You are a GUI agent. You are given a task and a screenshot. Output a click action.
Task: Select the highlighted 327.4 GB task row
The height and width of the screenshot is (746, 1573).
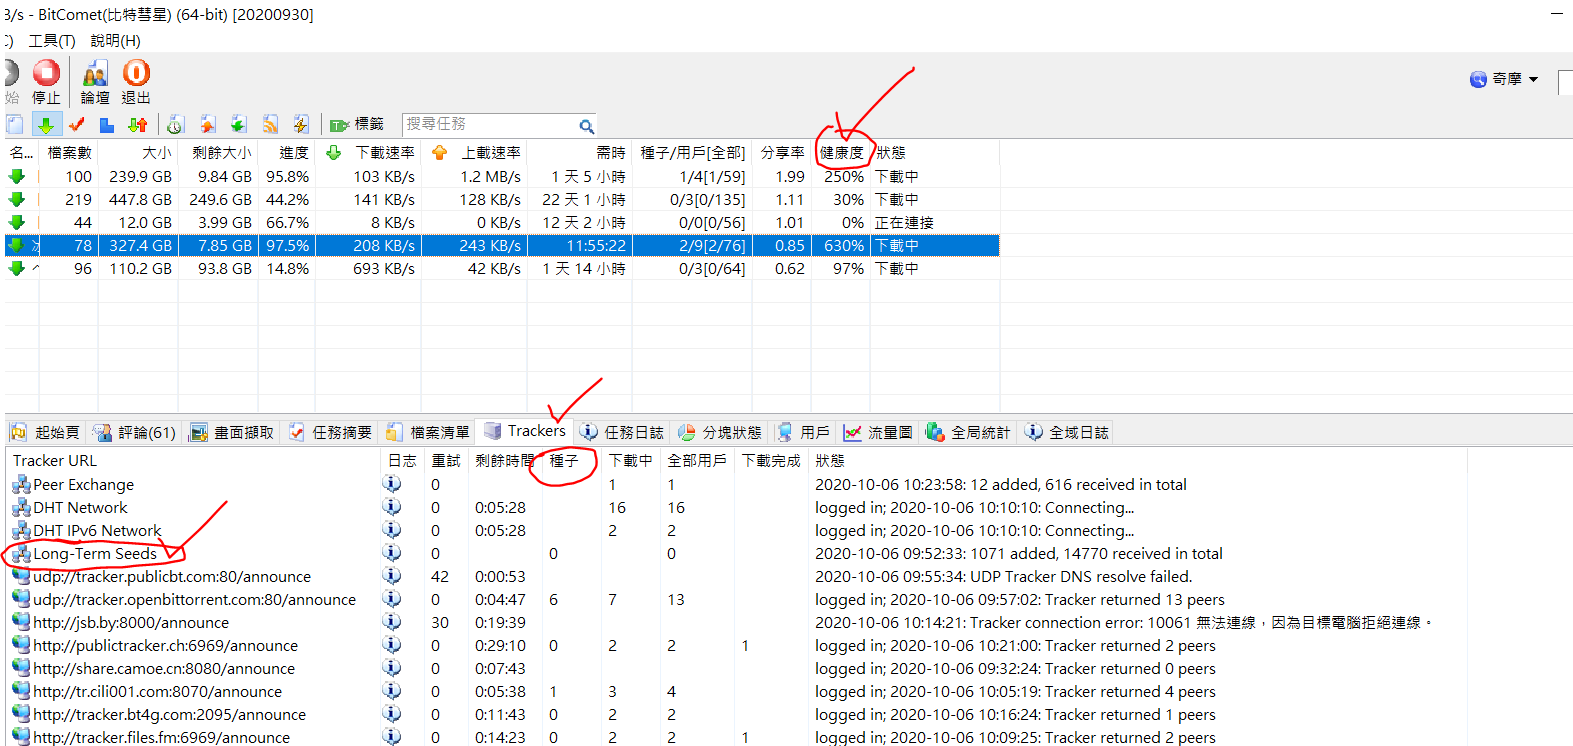click(x=502, y=245)
